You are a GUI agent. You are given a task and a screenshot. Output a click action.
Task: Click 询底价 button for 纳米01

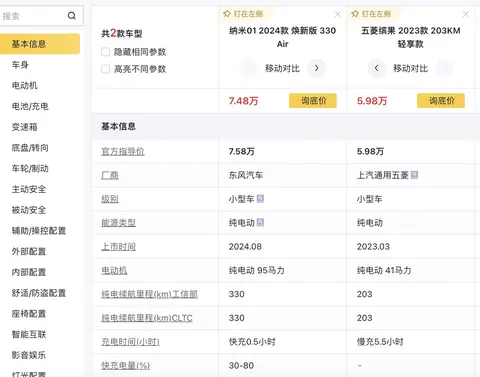coord(313,101)
